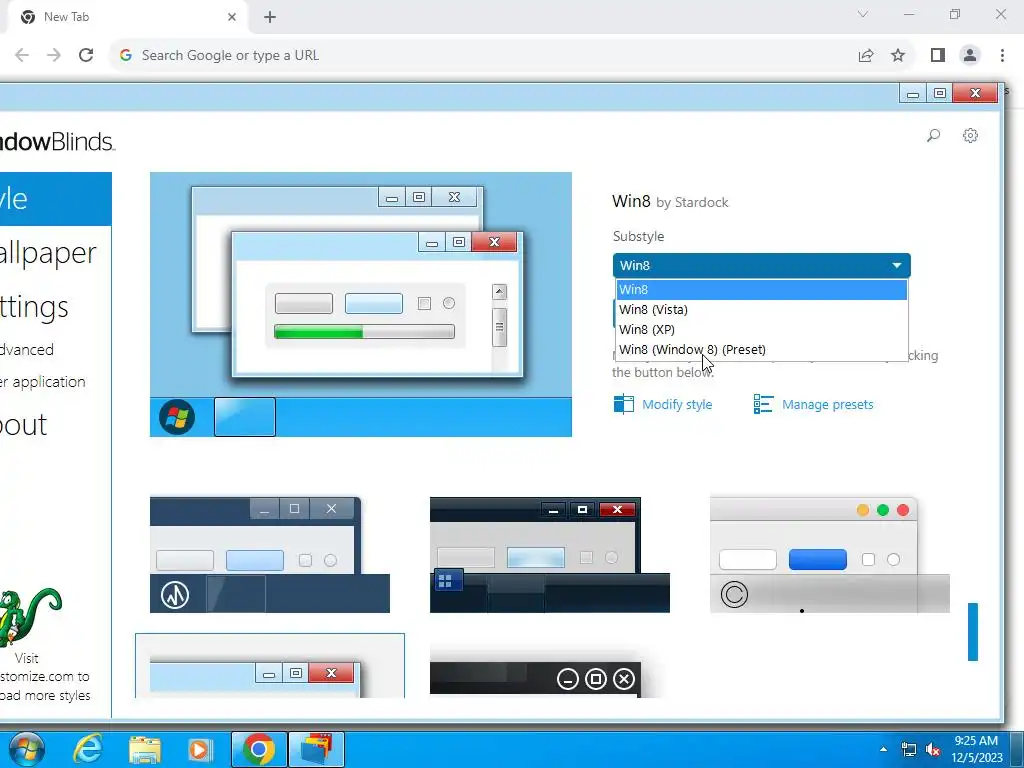Toggle Chrome side panel icon

[938, 55]
